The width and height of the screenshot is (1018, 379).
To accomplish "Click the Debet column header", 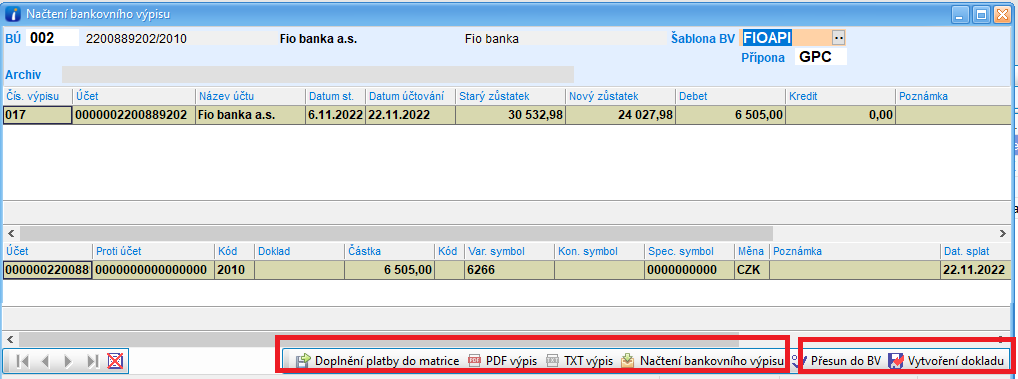I will click(731, 97).
